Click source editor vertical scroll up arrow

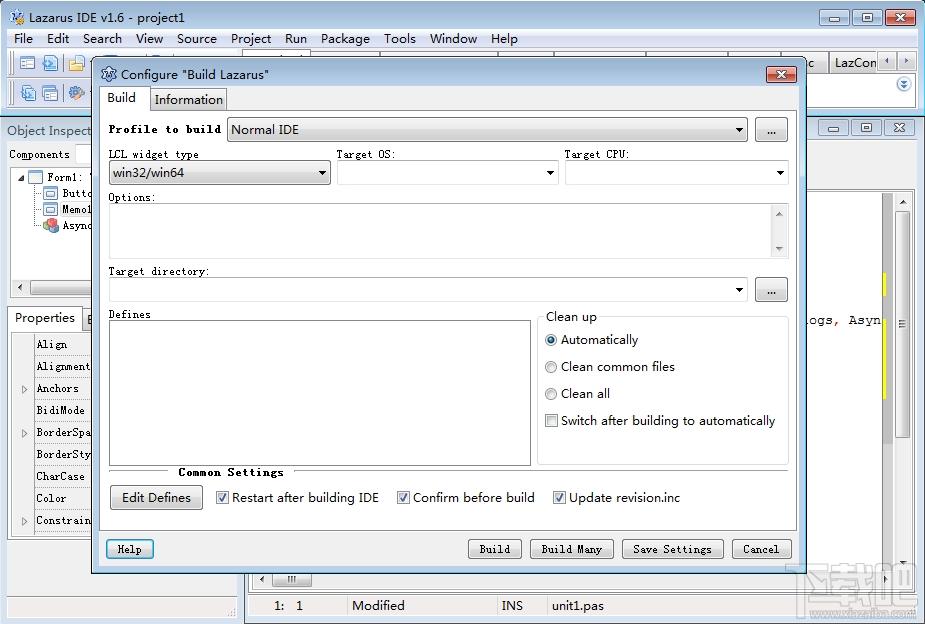point(903,202)
